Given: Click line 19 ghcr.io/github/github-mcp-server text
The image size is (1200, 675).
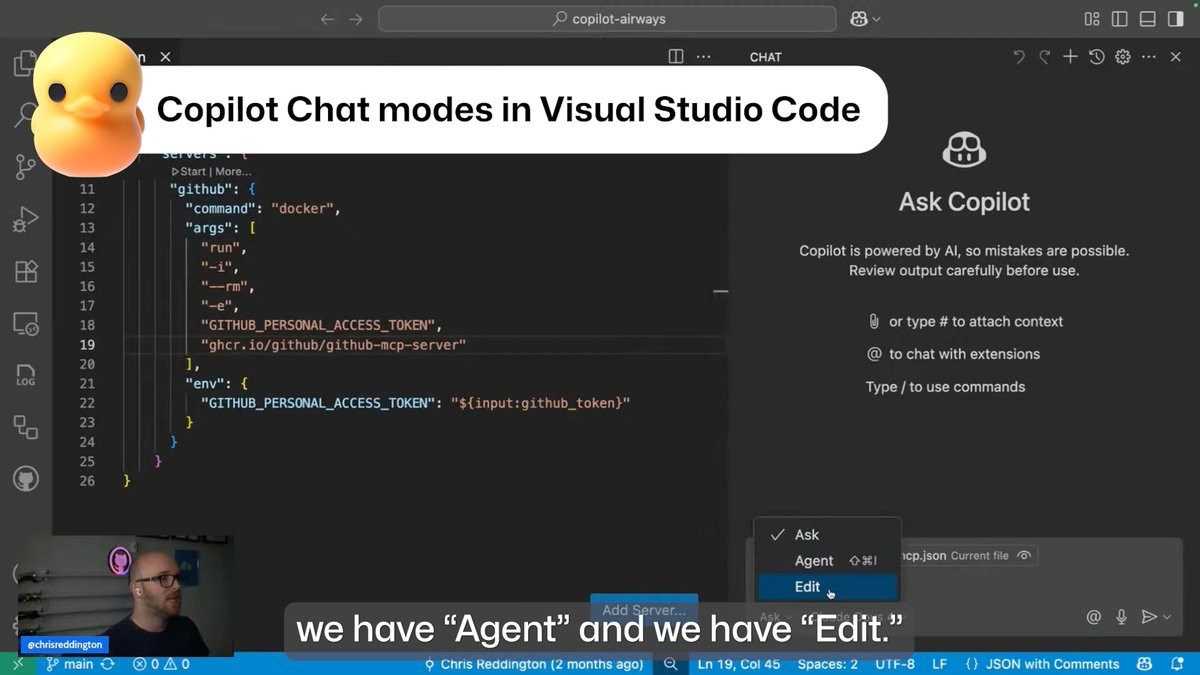Looking at the screenshot, I should point(334,345).
